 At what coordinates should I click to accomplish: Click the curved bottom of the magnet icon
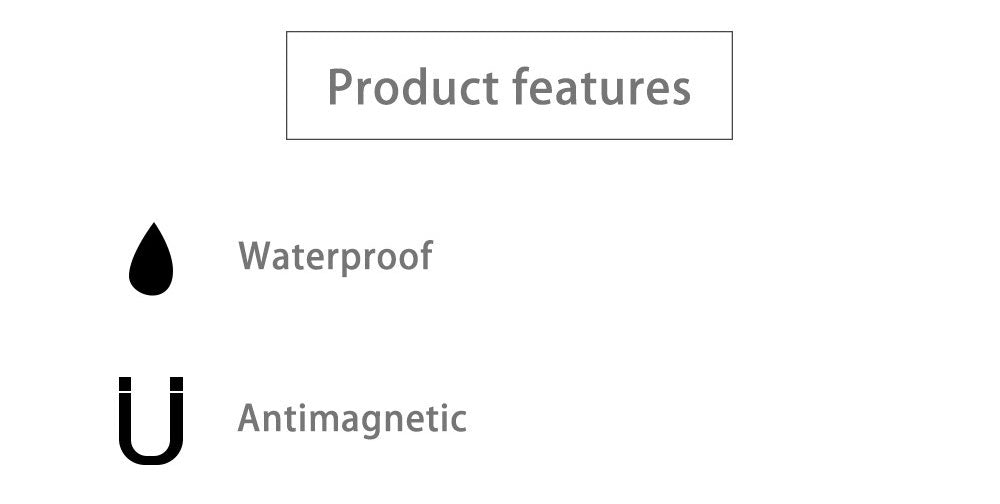pos(151,453)
